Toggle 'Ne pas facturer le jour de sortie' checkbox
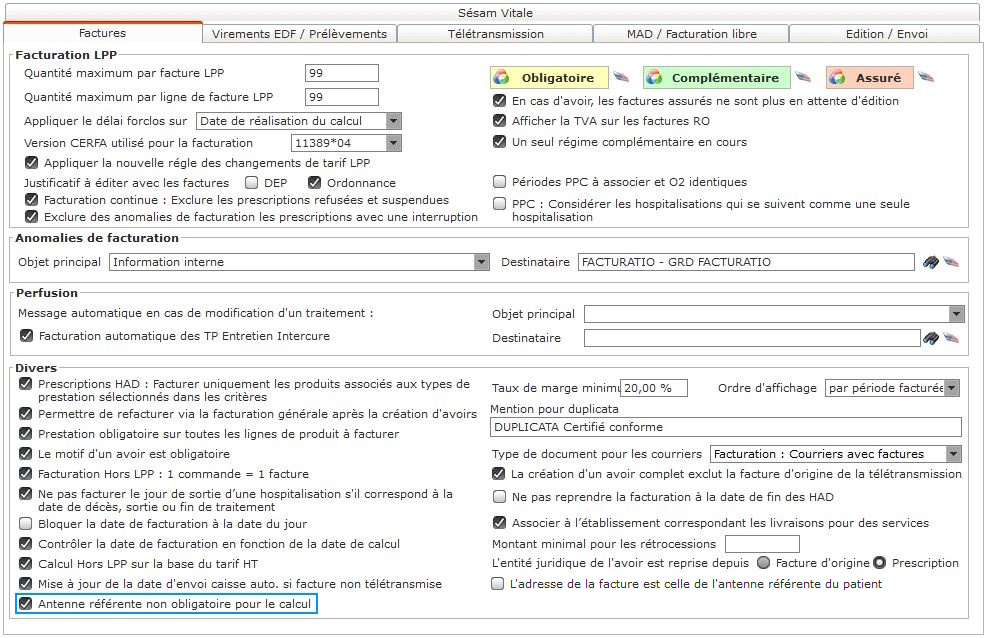The width and height of the screenshot is (987, 638). tap(25, 494)
